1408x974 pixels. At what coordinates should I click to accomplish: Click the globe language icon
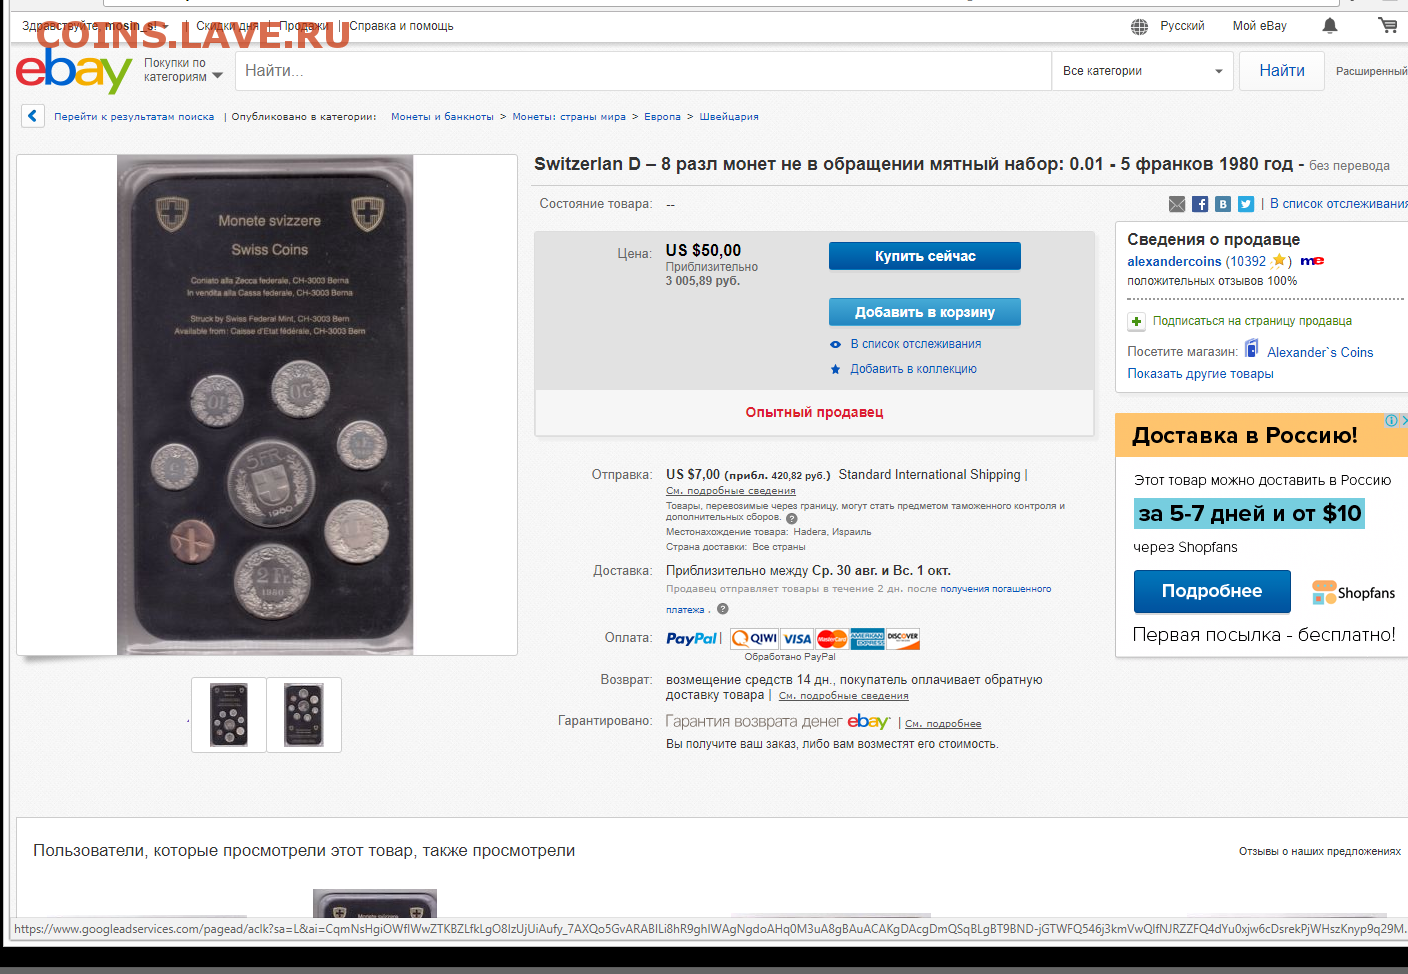tap(1139, 27)
